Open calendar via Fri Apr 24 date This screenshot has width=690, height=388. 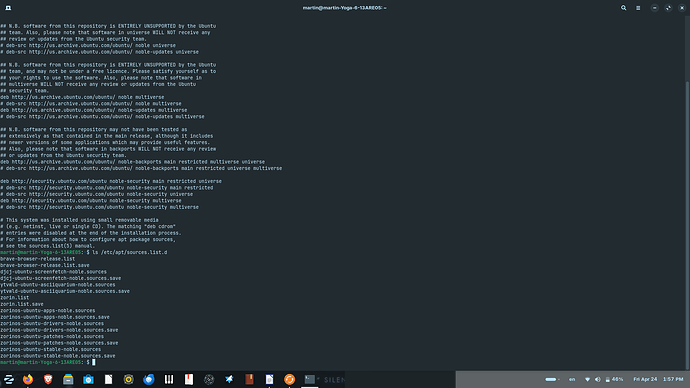[x=645, y=379]
